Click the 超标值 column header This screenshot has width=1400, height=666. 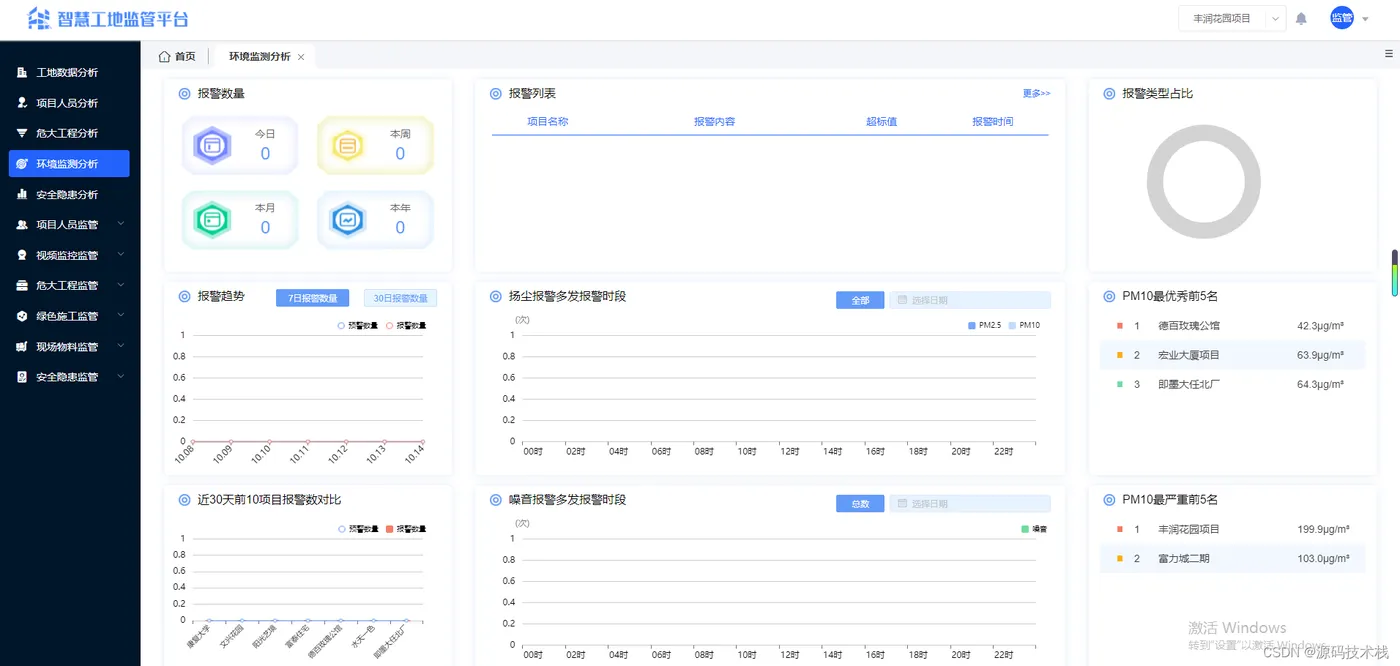(x=881, y=122)
